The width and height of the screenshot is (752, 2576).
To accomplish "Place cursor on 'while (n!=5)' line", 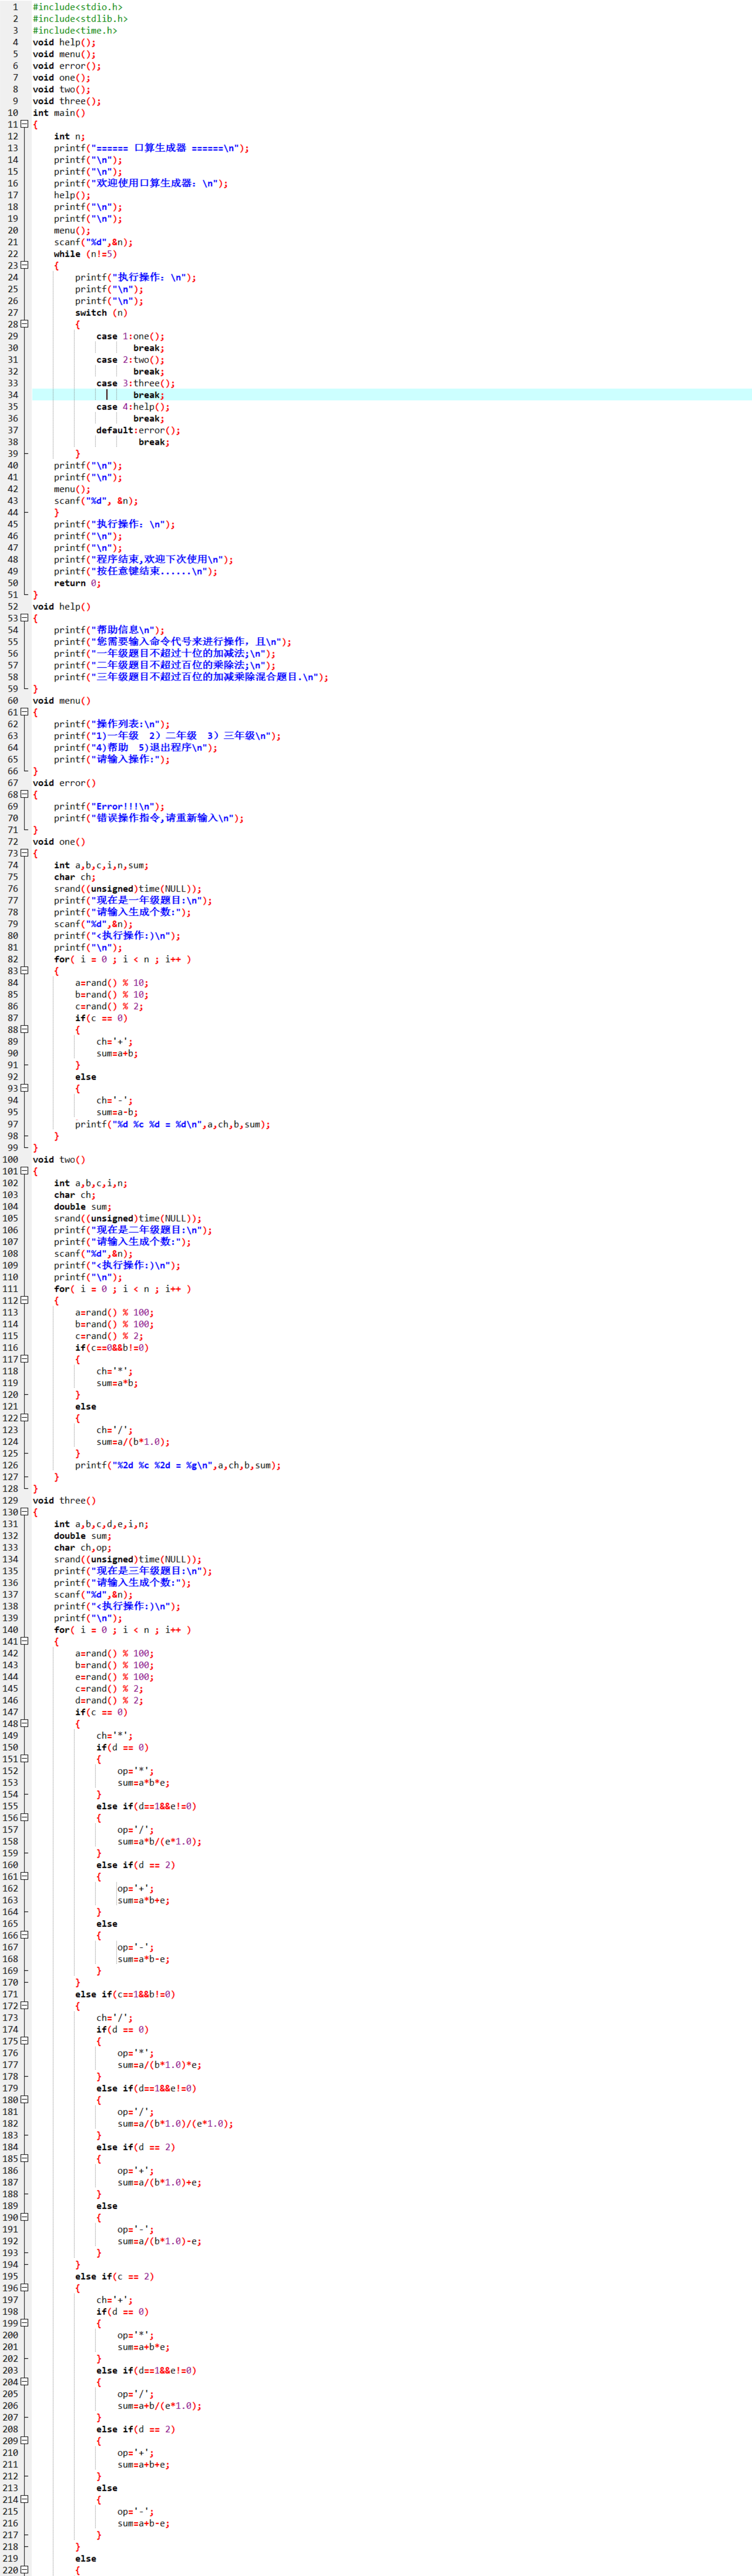I will [85, 254].
